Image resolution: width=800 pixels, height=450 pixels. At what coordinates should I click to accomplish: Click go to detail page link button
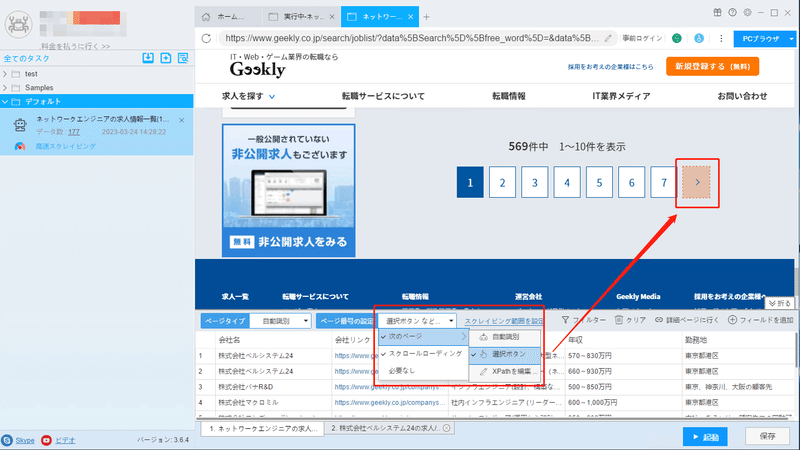(687, 320)
